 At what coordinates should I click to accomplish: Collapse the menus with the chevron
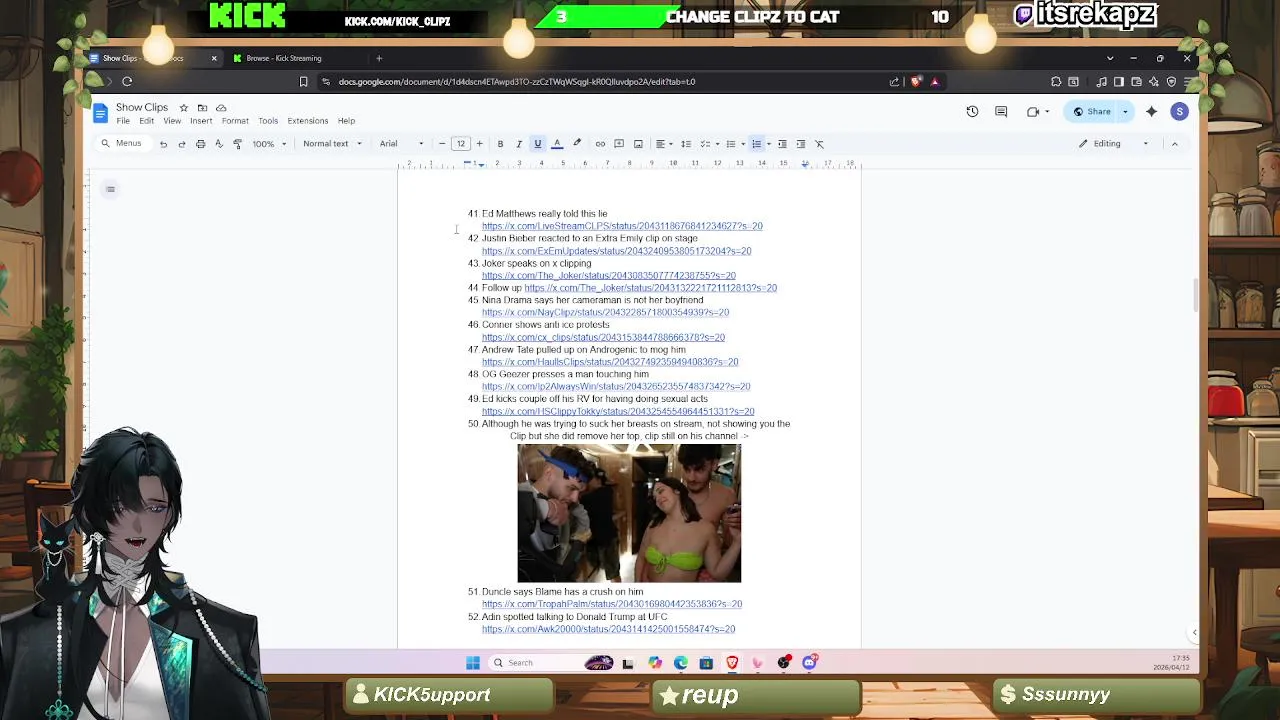pyautogui.click(x=1175, y=144)
